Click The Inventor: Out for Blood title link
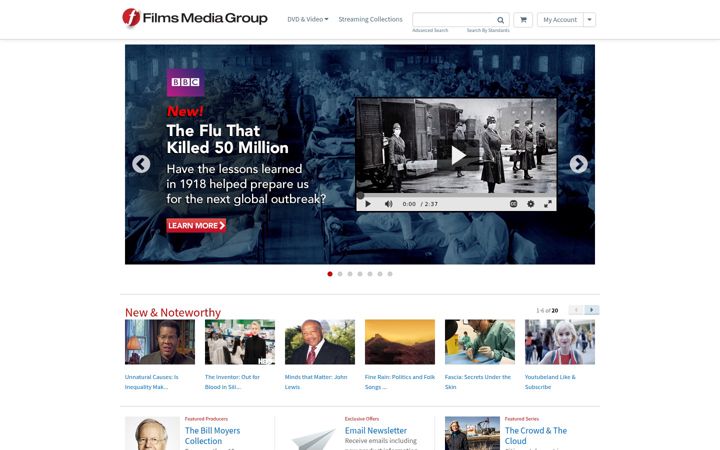Viewport: 720px width, 450px height. click(232, 382)
